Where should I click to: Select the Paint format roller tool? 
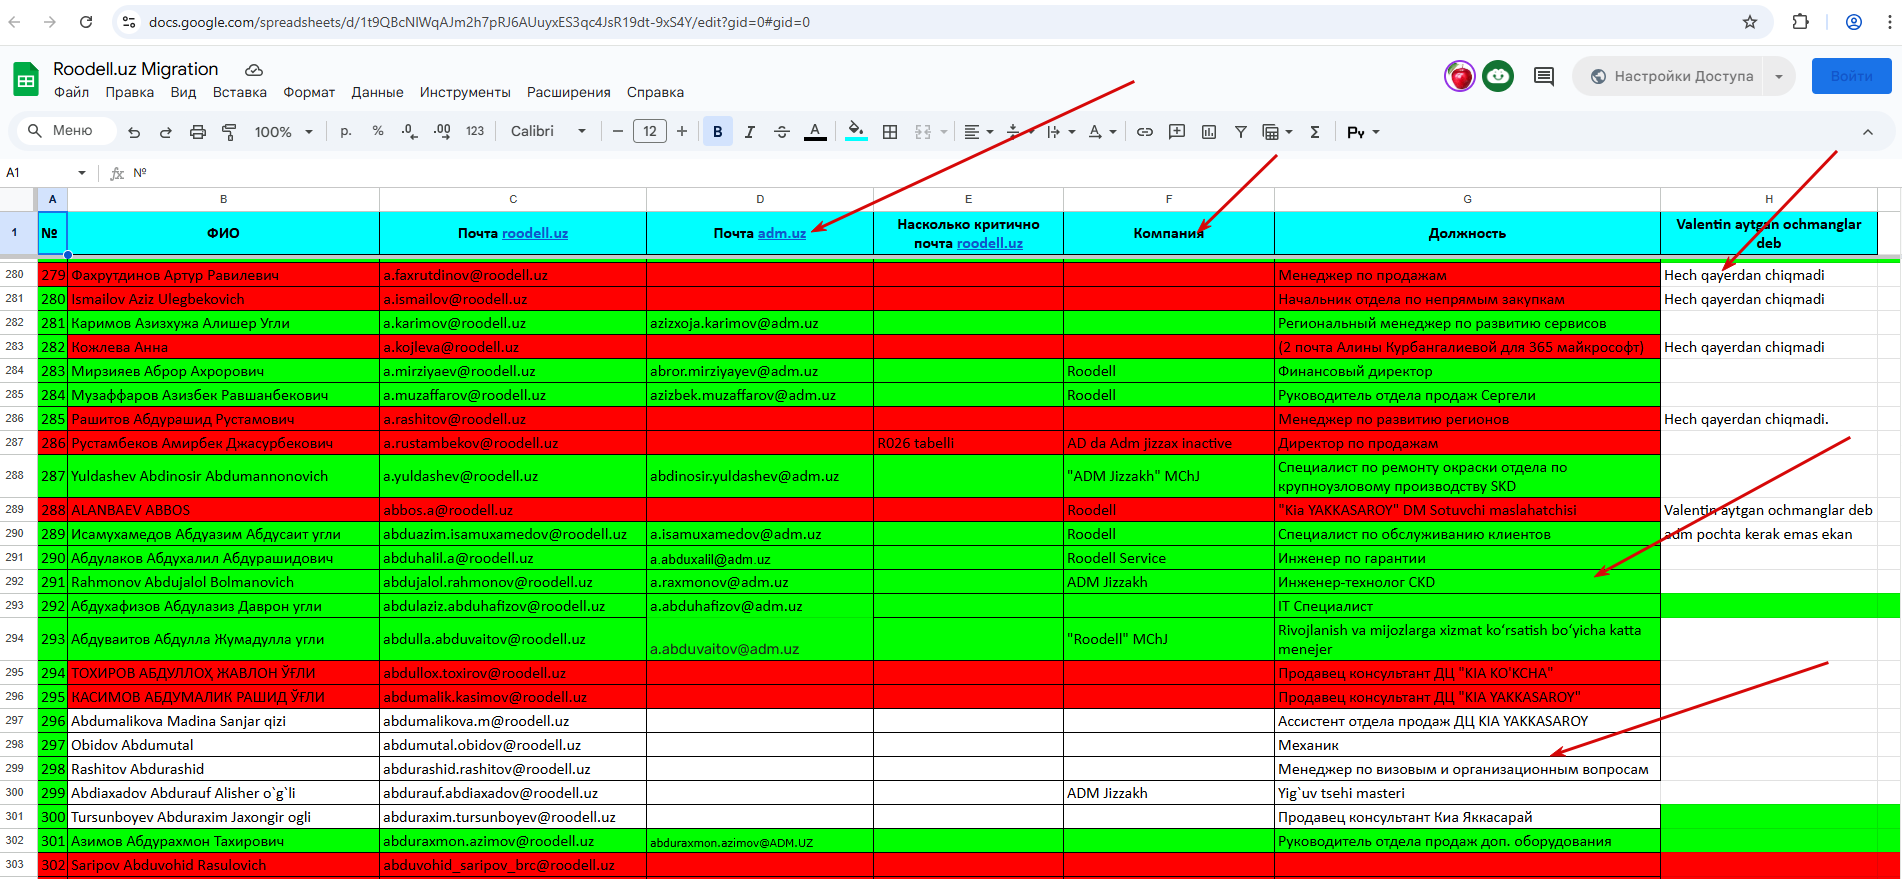coord(229,132)
